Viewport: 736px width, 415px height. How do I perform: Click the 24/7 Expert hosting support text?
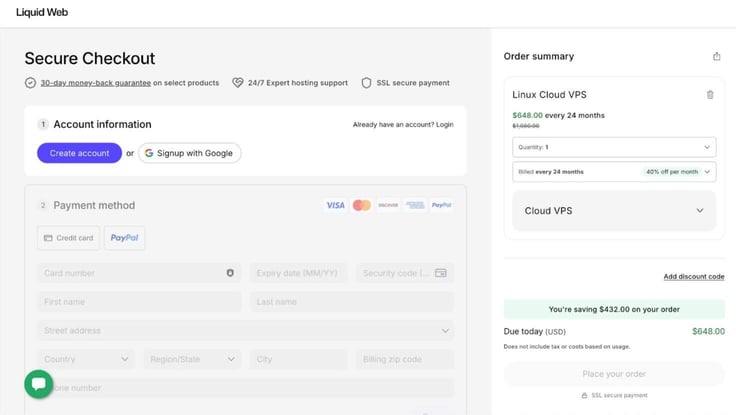click(298, 83)
